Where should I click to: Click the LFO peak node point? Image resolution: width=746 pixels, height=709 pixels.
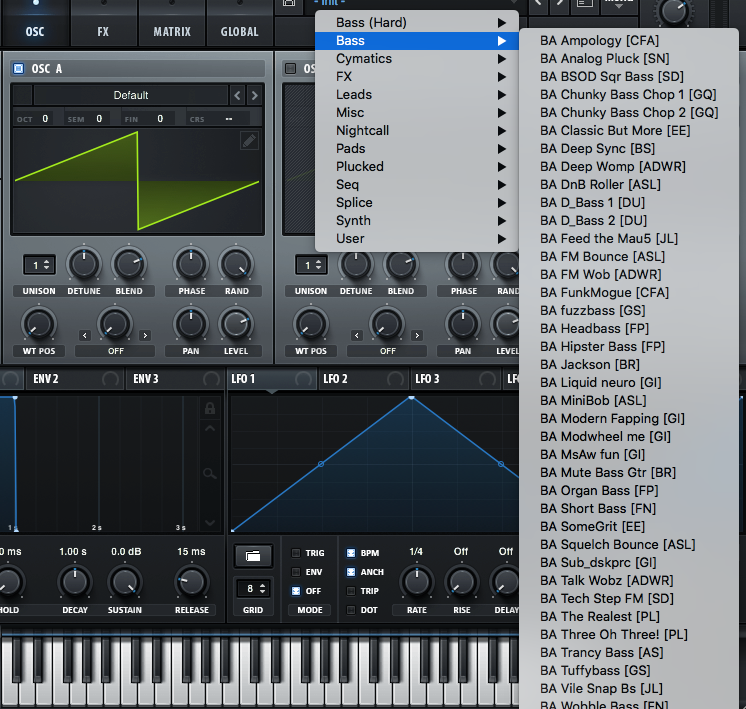(412, 397)
